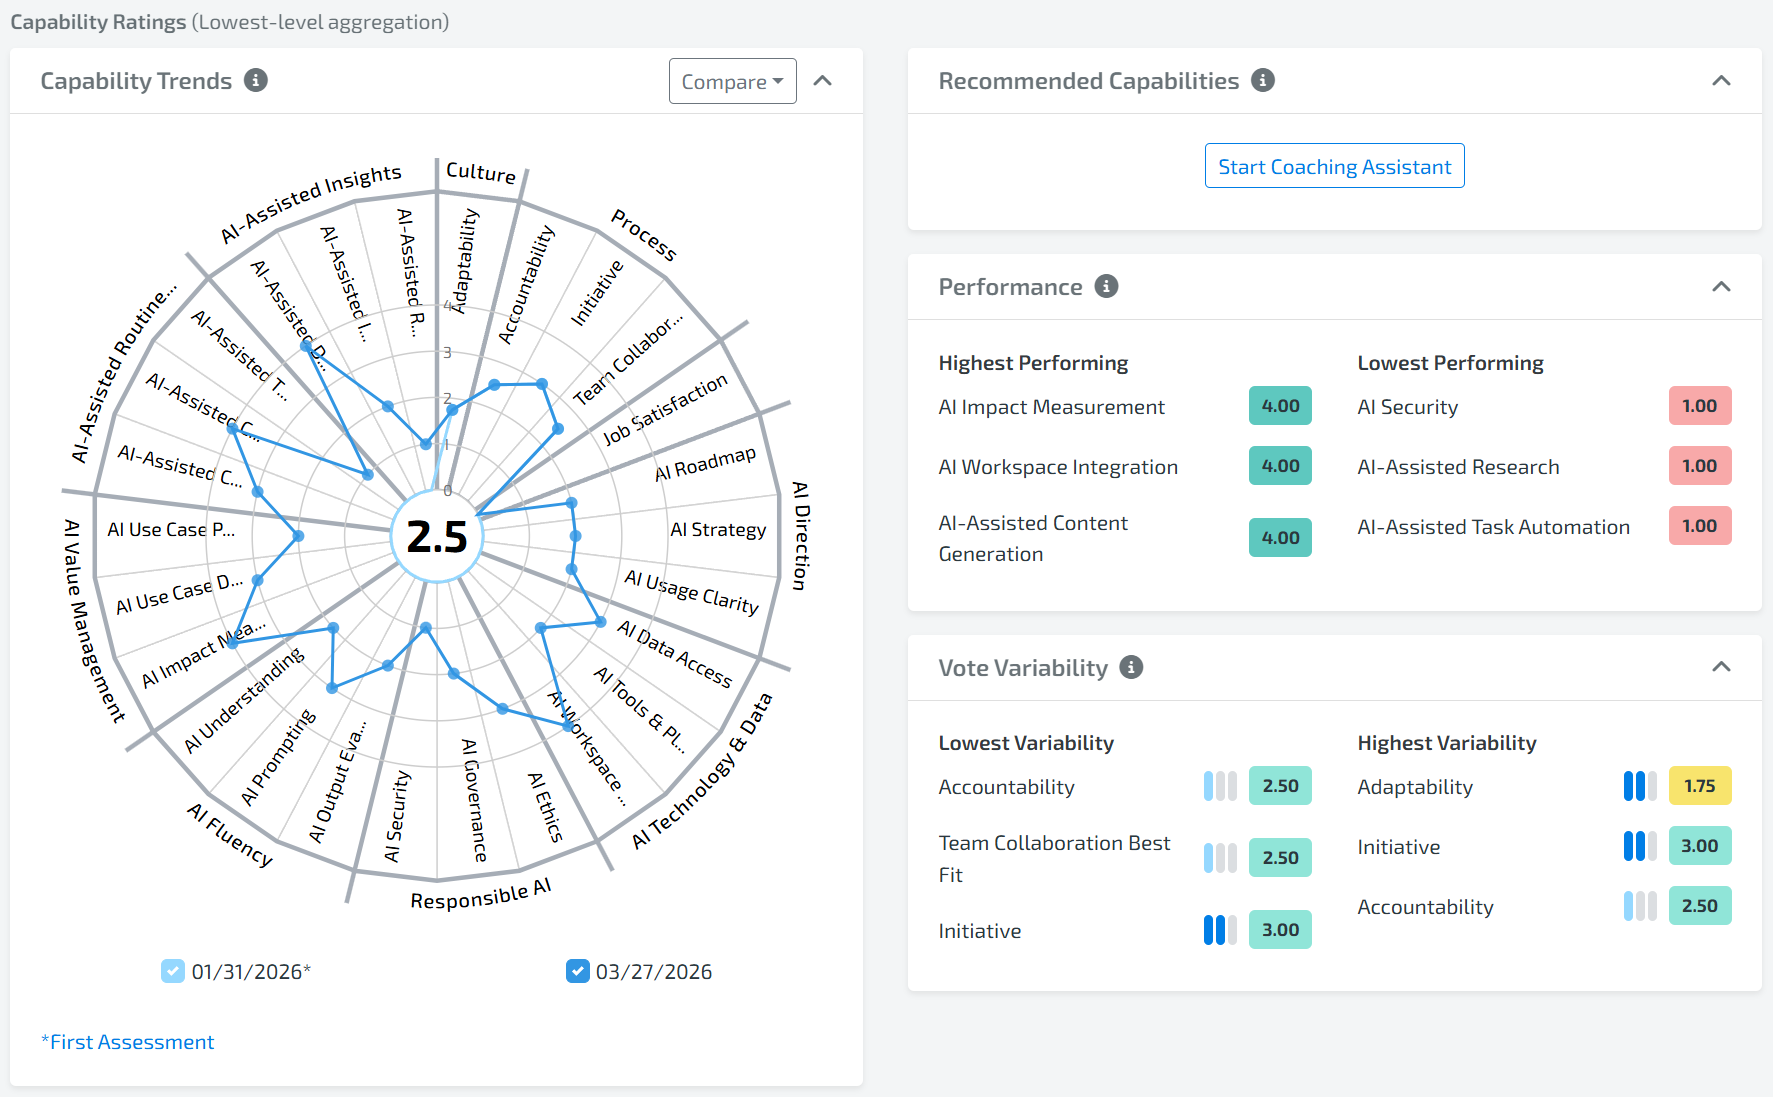Click the AI-Assisted Research 1.00 badge
The height and width of the screenshot is (1097, 1773).
point(1700,466)
